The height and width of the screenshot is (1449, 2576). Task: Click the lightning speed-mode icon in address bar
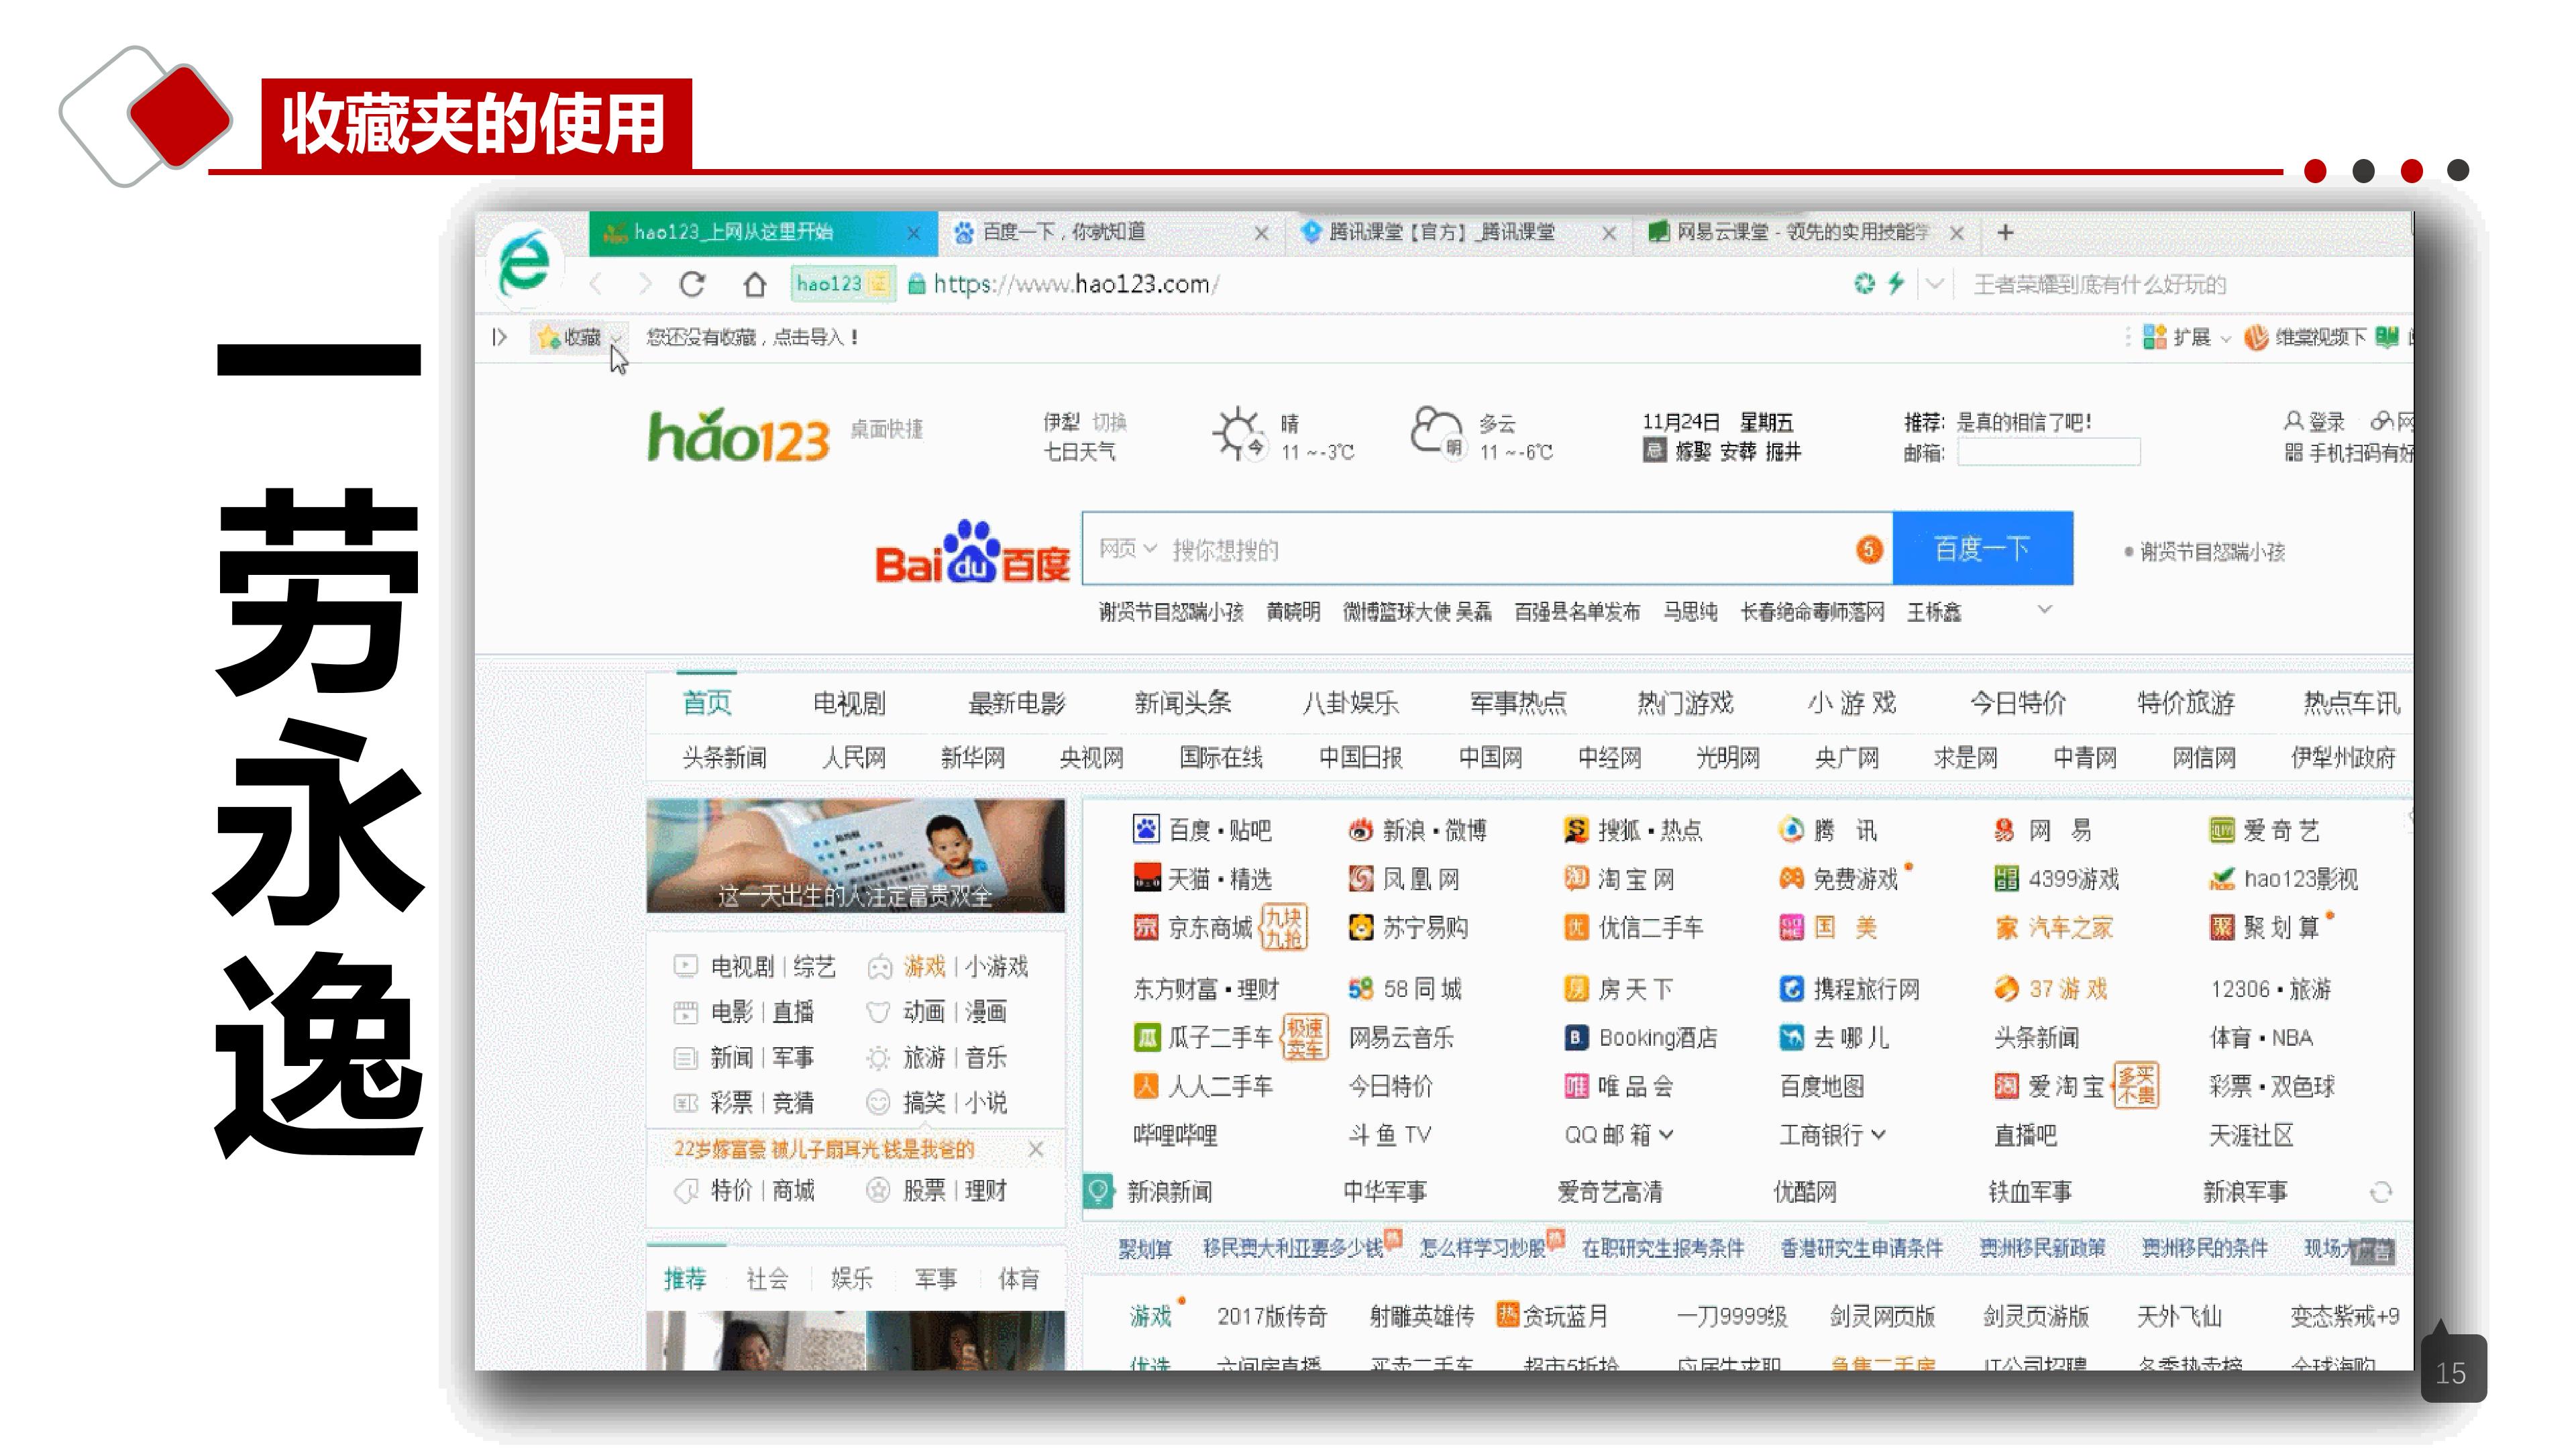point(1896,283)
